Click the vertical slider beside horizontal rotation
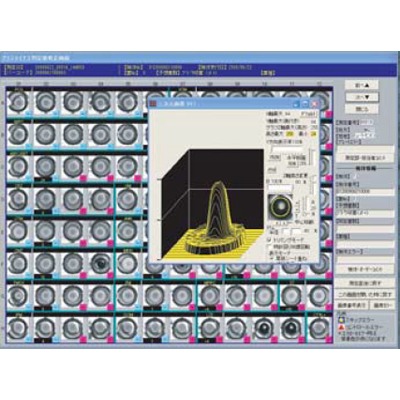Image resolution: width=400 pixels, height=400 pixels. coord(312,158)
